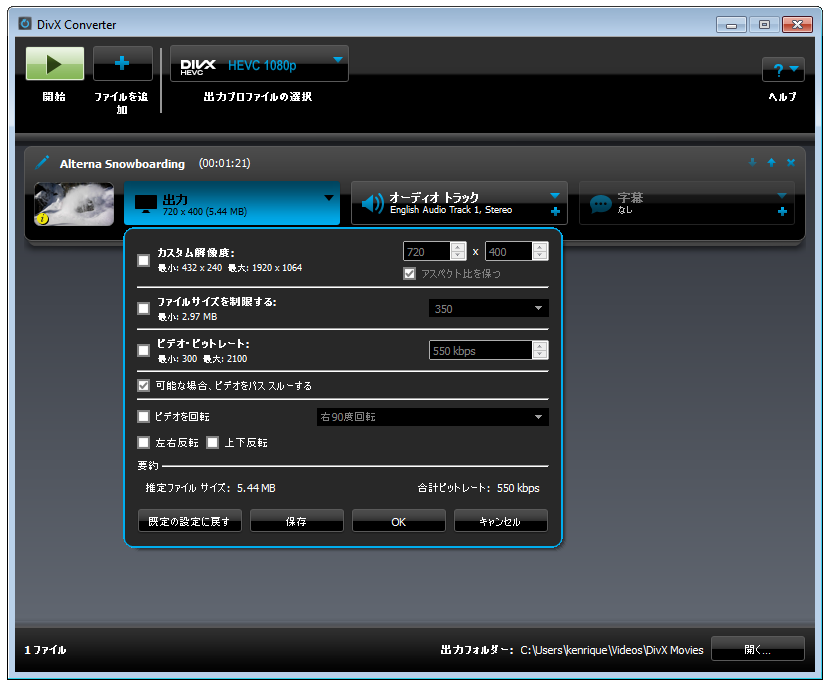Viewport: 834px width, 690px height.
Task: Enable the vertical flip checkbox
Action: tap(213, 442)
